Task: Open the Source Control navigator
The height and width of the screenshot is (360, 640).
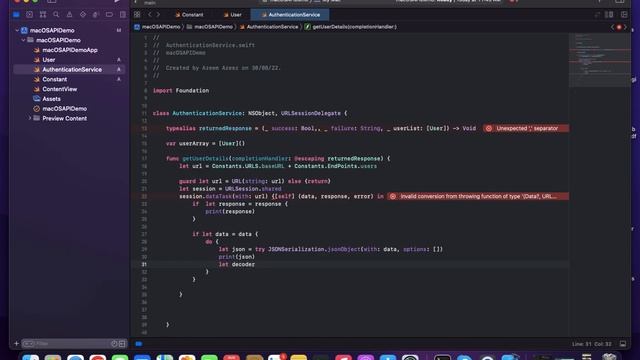Action: pos(29,15)
